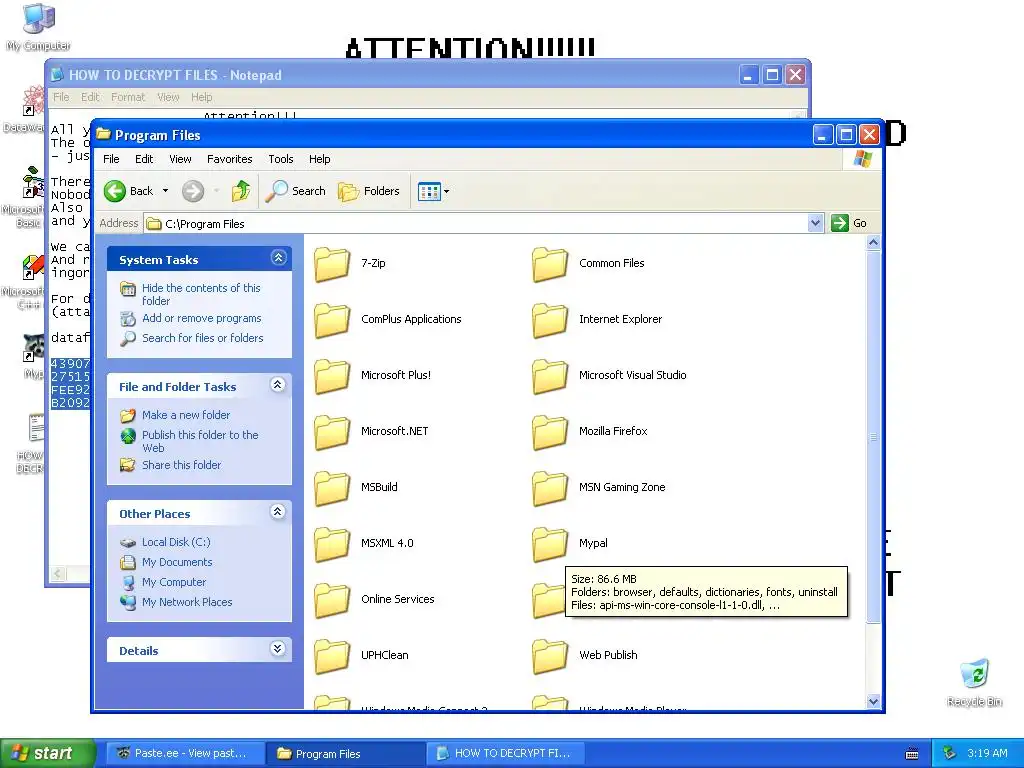Click Publish this folder to the Web
The height and width of the screenshot is (768, 1024).
point(200,441)
